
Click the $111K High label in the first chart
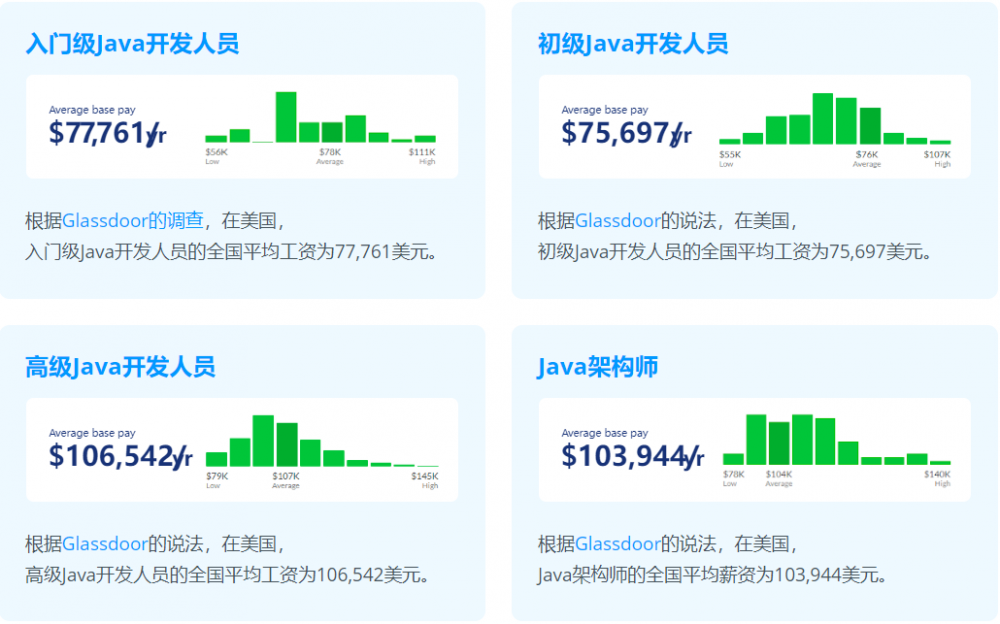[x=422, y=156]
